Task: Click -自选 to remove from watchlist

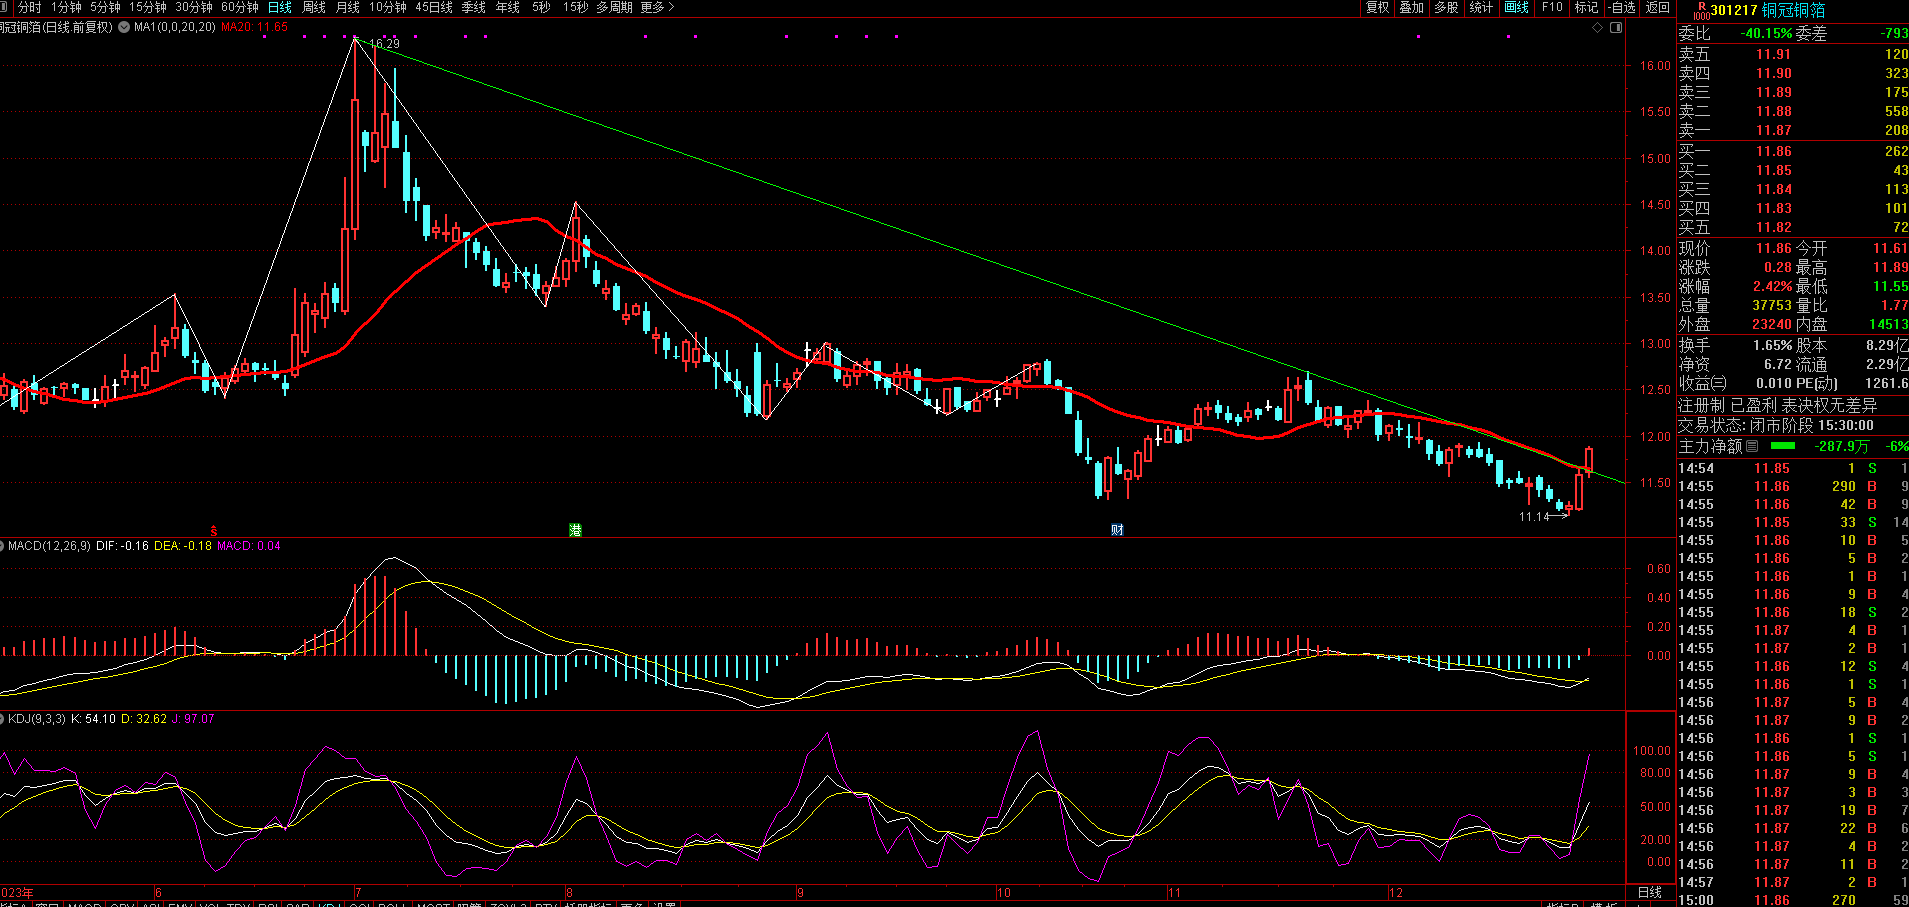Action: (x=1621, y=7)
